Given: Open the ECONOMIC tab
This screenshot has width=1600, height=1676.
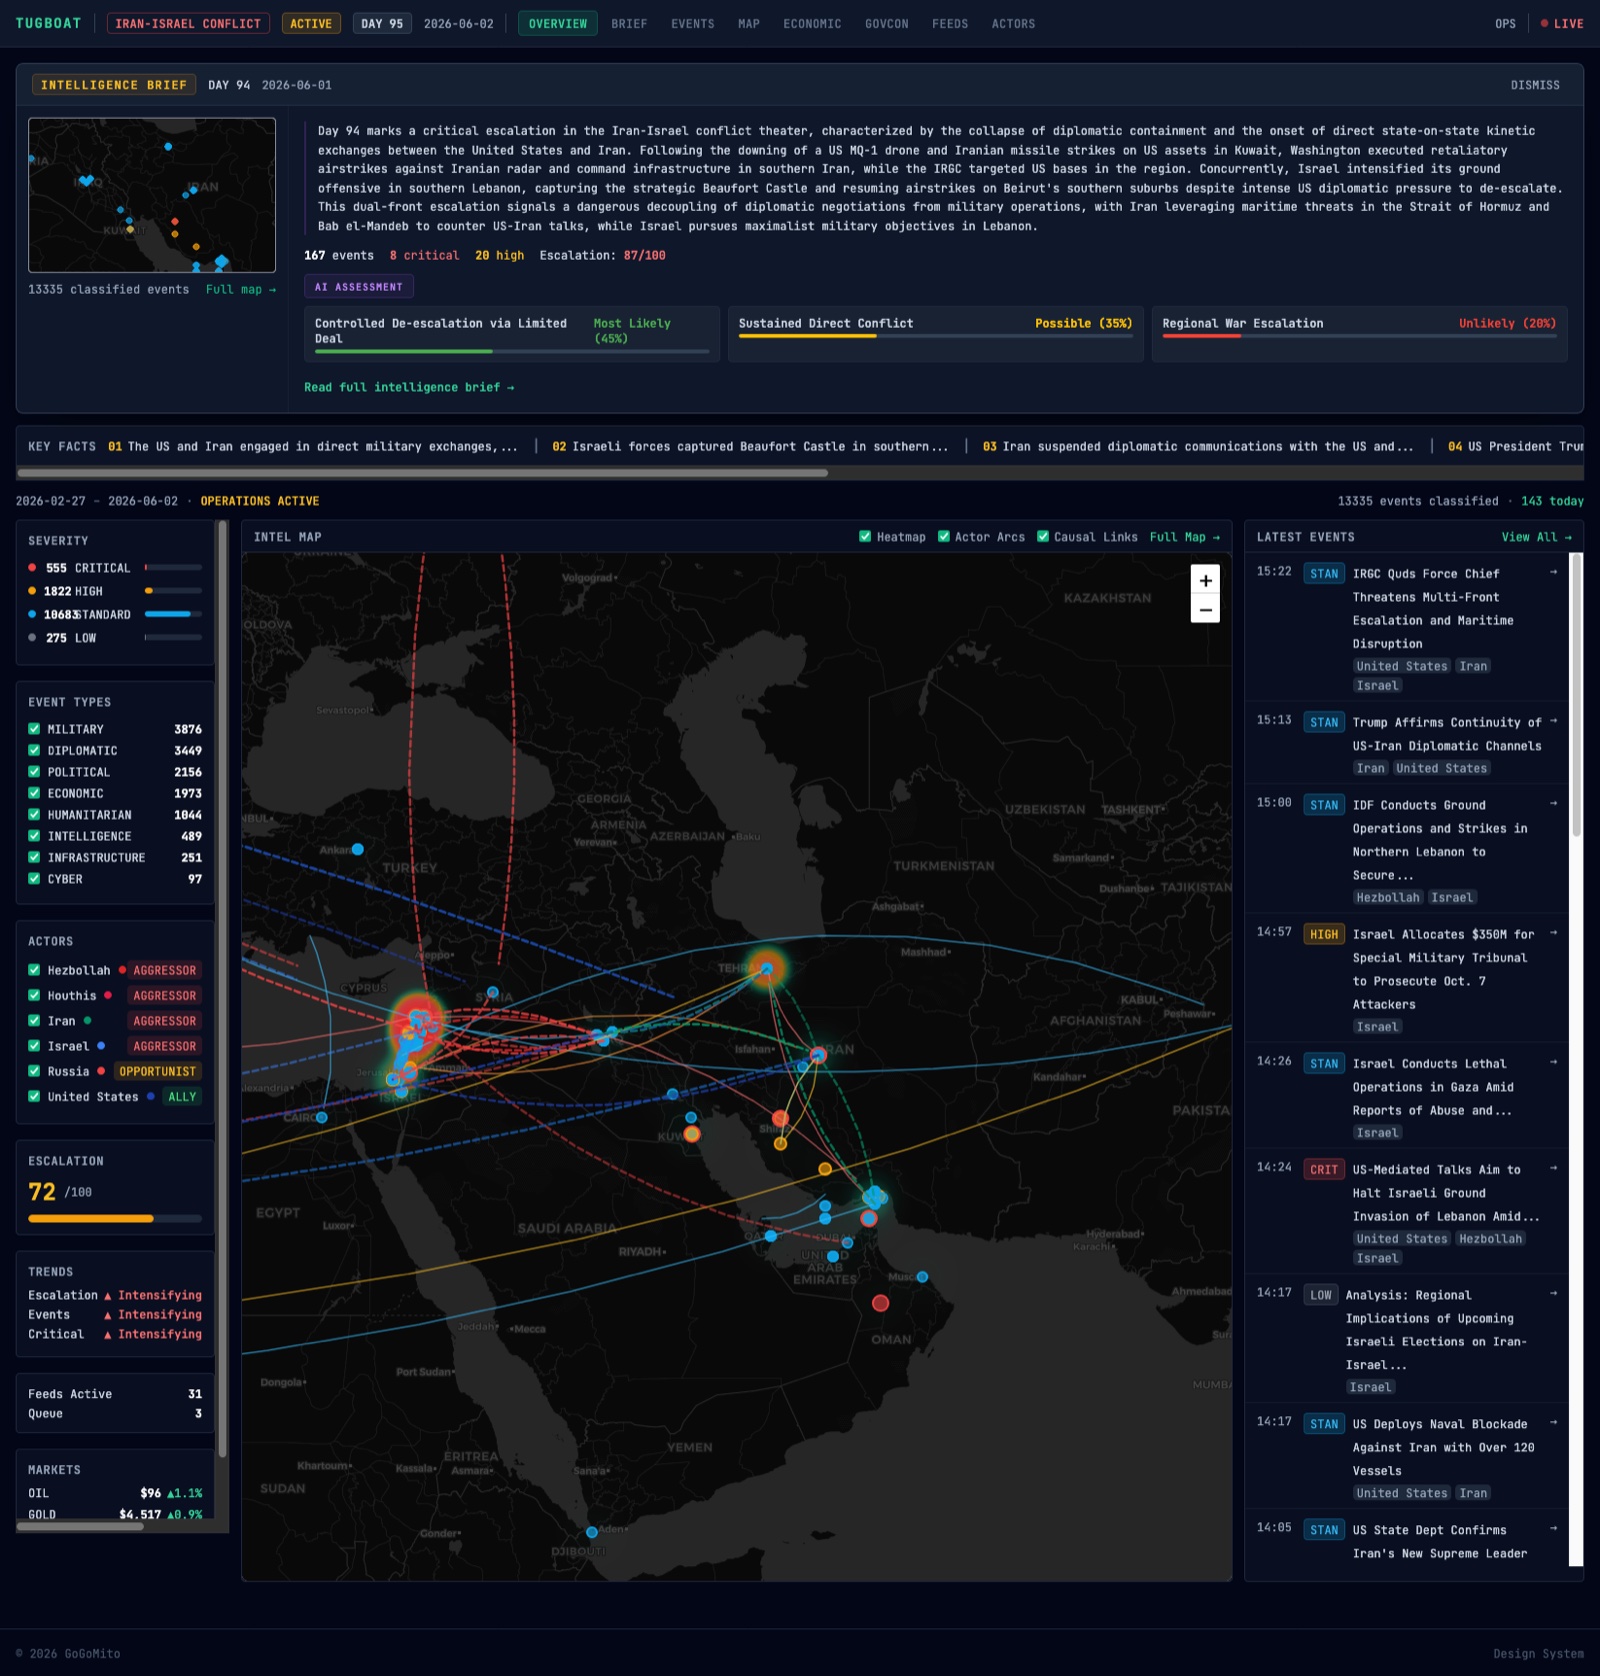Looking at the screenshot, I should (812, 23).
